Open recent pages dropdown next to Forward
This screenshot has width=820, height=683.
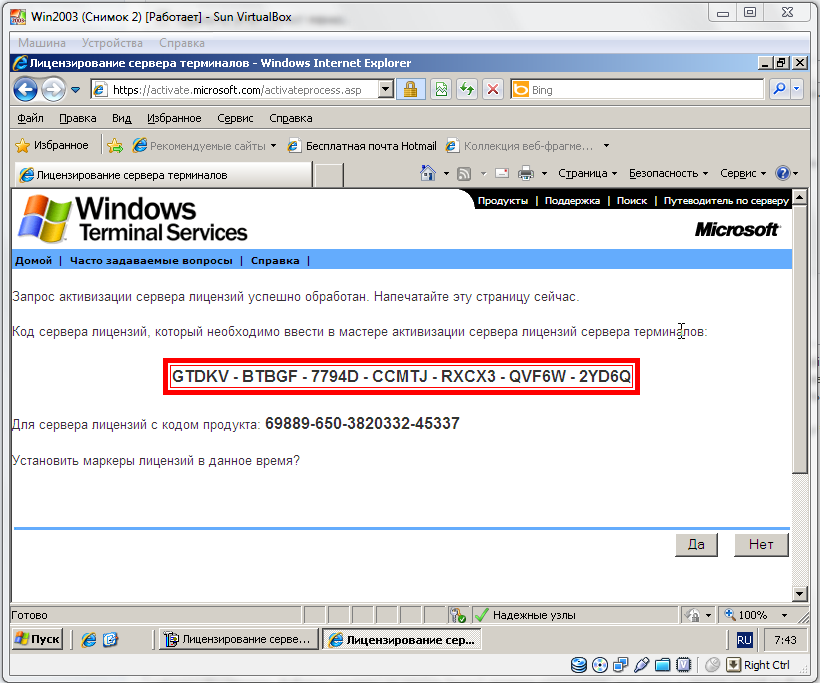(76, 90)
